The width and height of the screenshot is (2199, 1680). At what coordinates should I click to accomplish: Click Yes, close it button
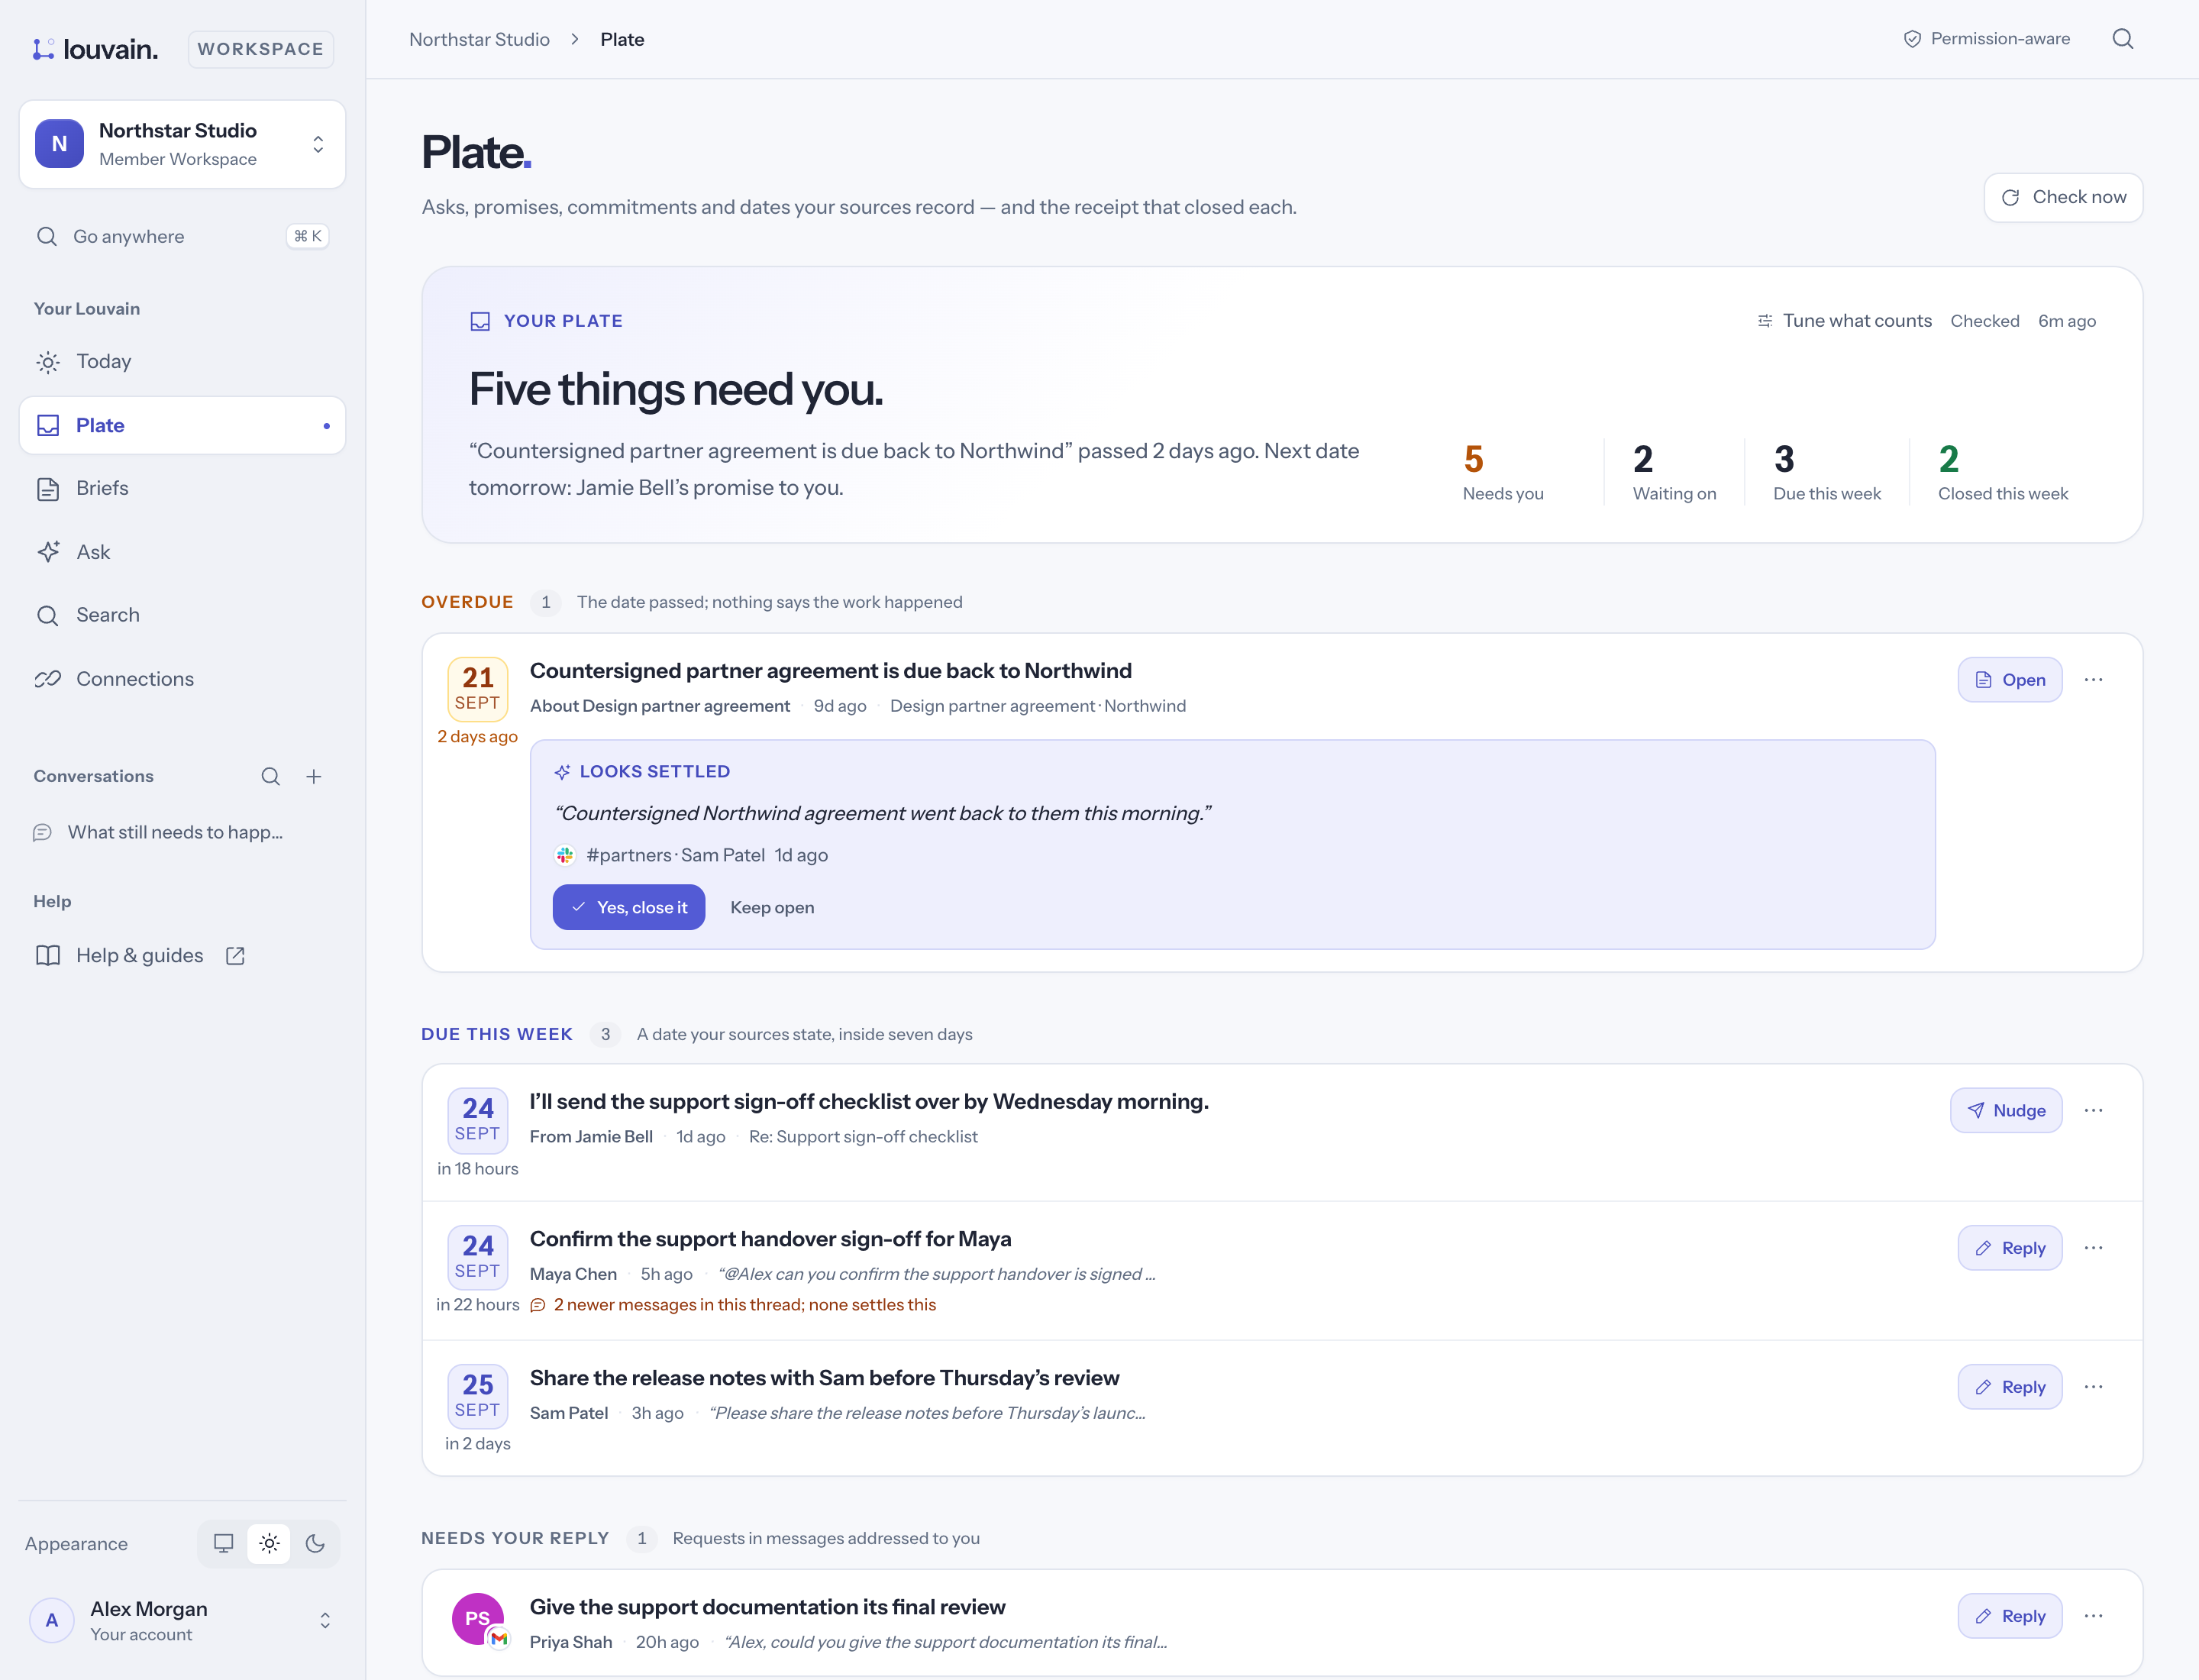pyautogui.click(x=629, y=907)
